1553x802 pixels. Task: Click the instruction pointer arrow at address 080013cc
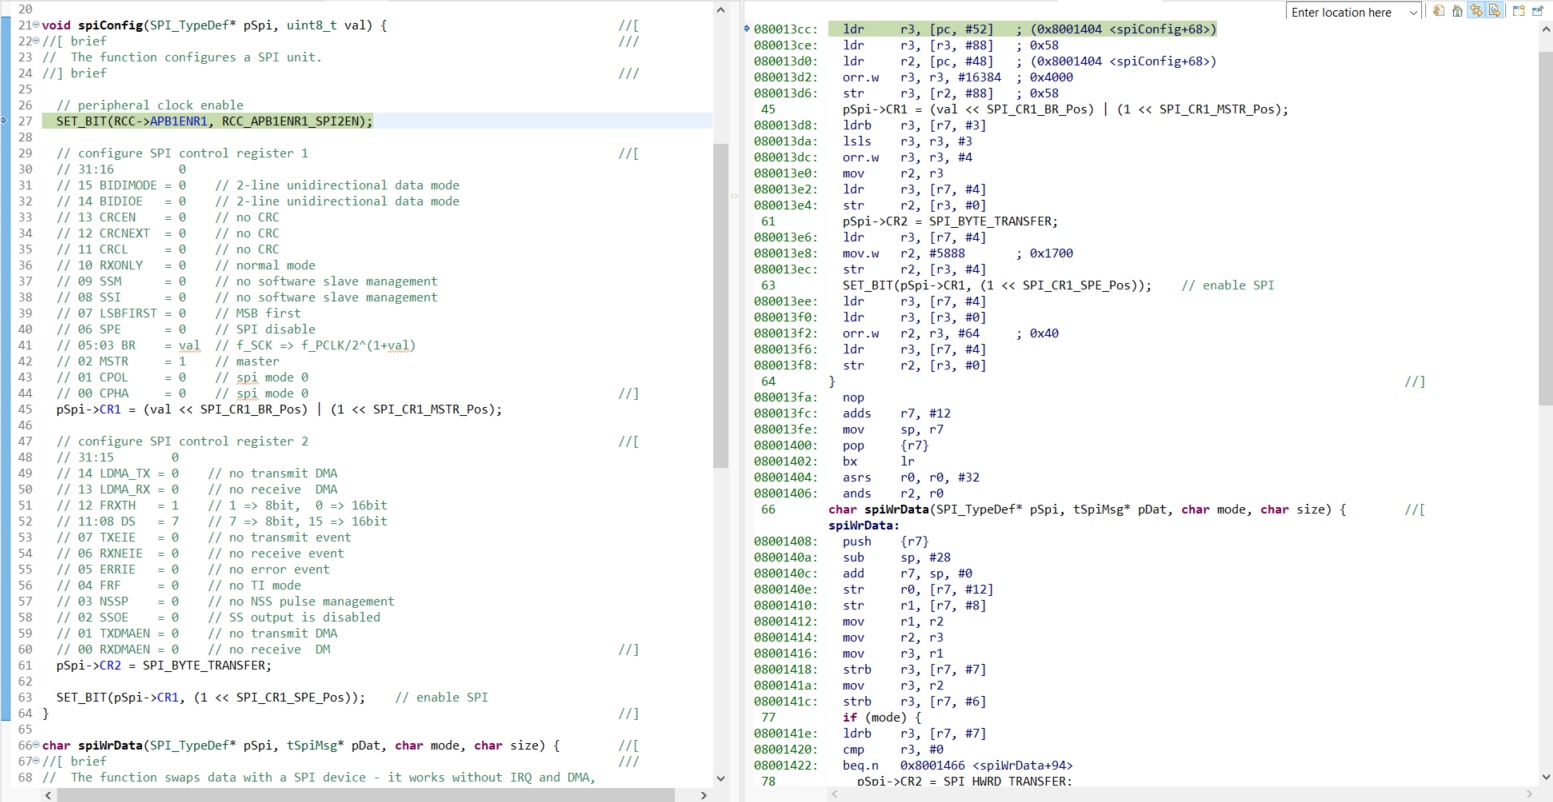coord(747,29)
